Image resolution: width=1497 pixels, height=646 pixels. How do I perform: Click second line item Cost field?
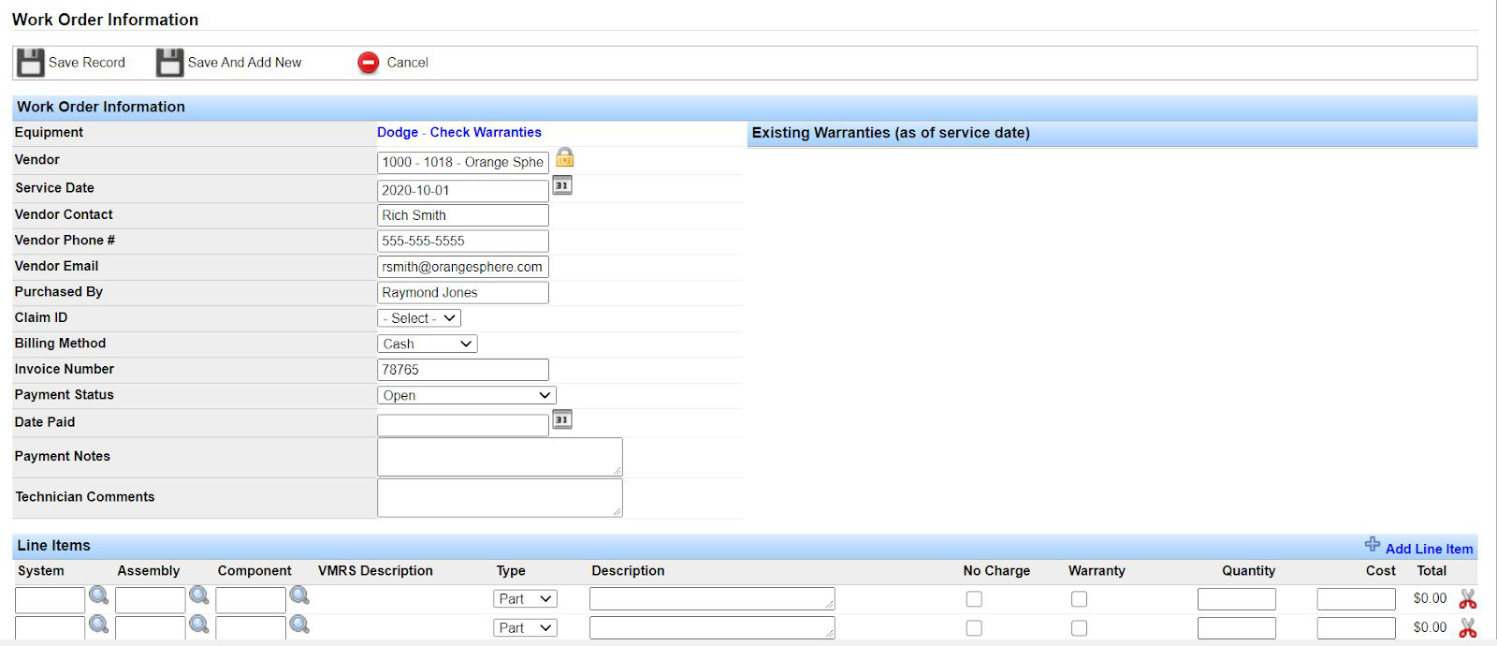click(1356, 629)
